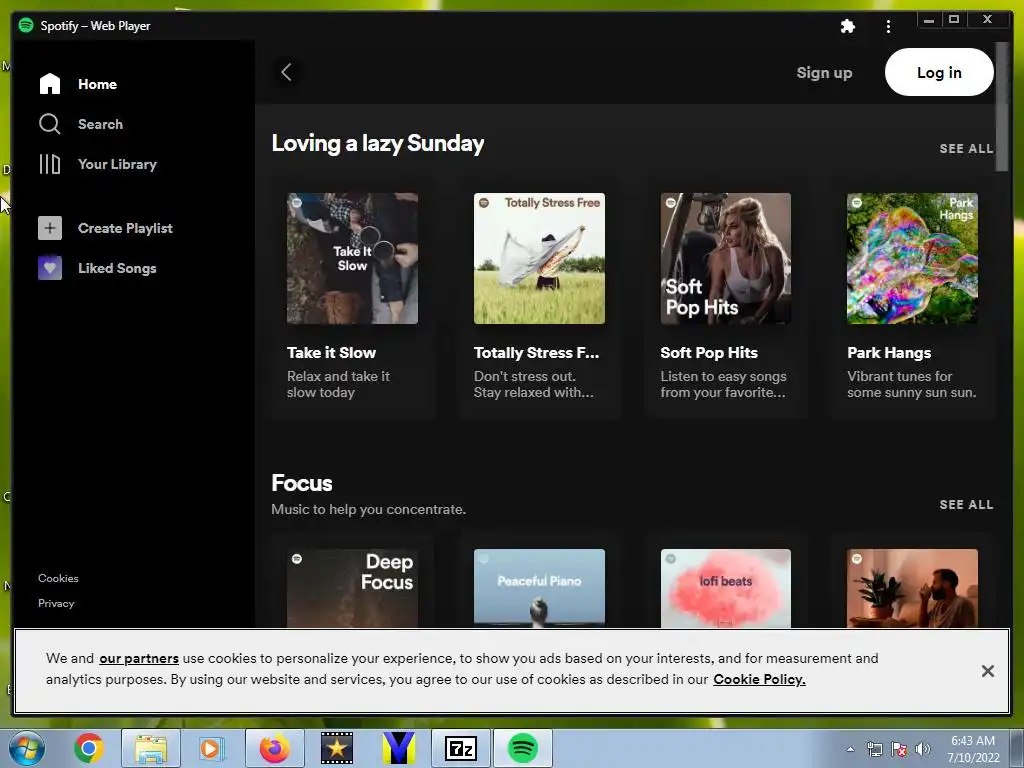This screenshot has width=1024, height=768.
Task: Click 'Relax and take it slow today'
Action: coord(338,384)
